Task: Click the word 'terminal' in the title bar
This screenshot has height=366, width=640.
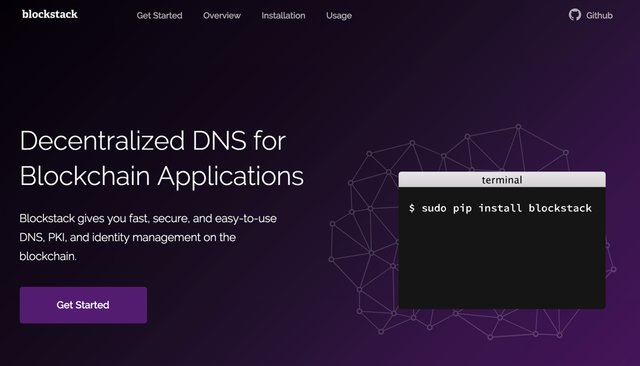Action: coord(502,180)
